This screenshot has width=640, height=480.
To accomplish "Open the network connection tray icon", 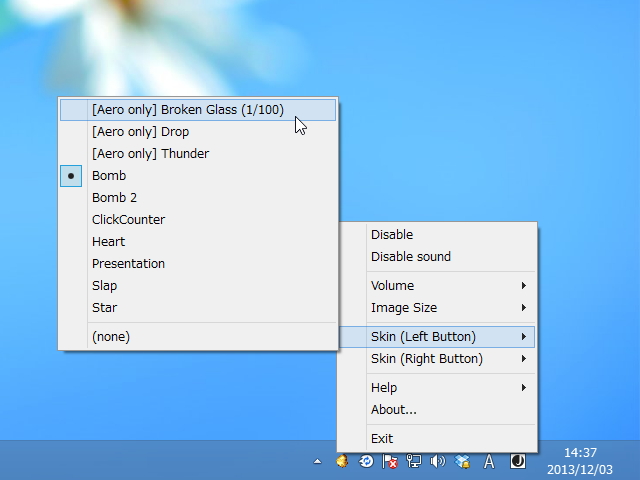I will (x=414, y=461).
